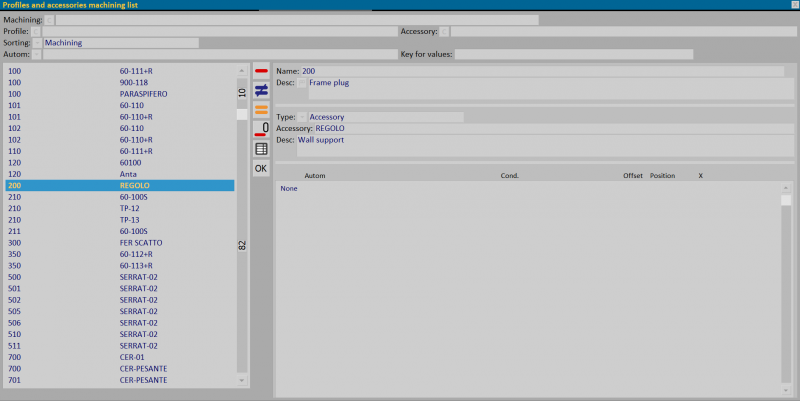Click the red minus delete icon
The height and width of the screenshot is (401, 800).
[x=261, y=70]
